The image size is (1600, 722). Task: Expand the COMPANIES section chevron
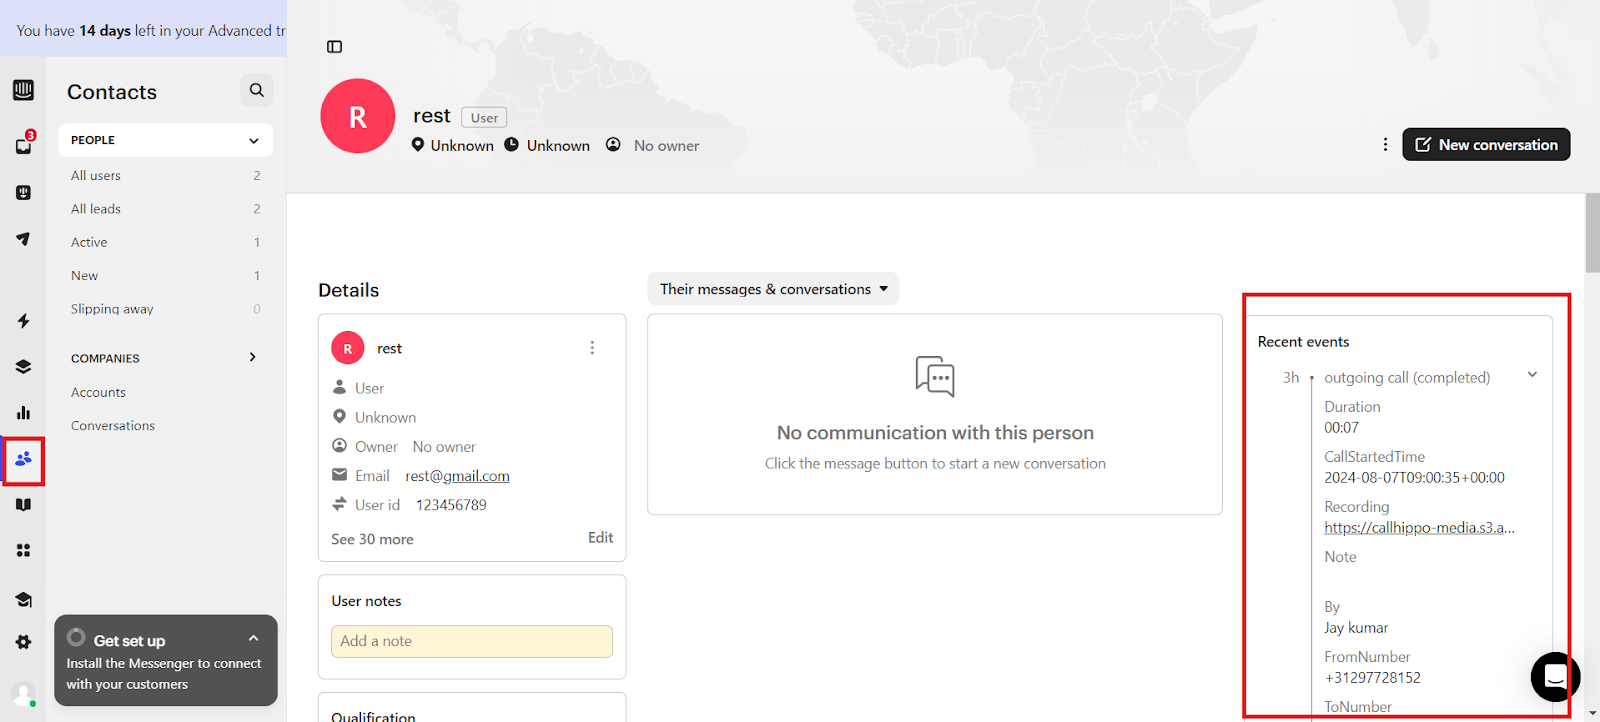point(253,357)
